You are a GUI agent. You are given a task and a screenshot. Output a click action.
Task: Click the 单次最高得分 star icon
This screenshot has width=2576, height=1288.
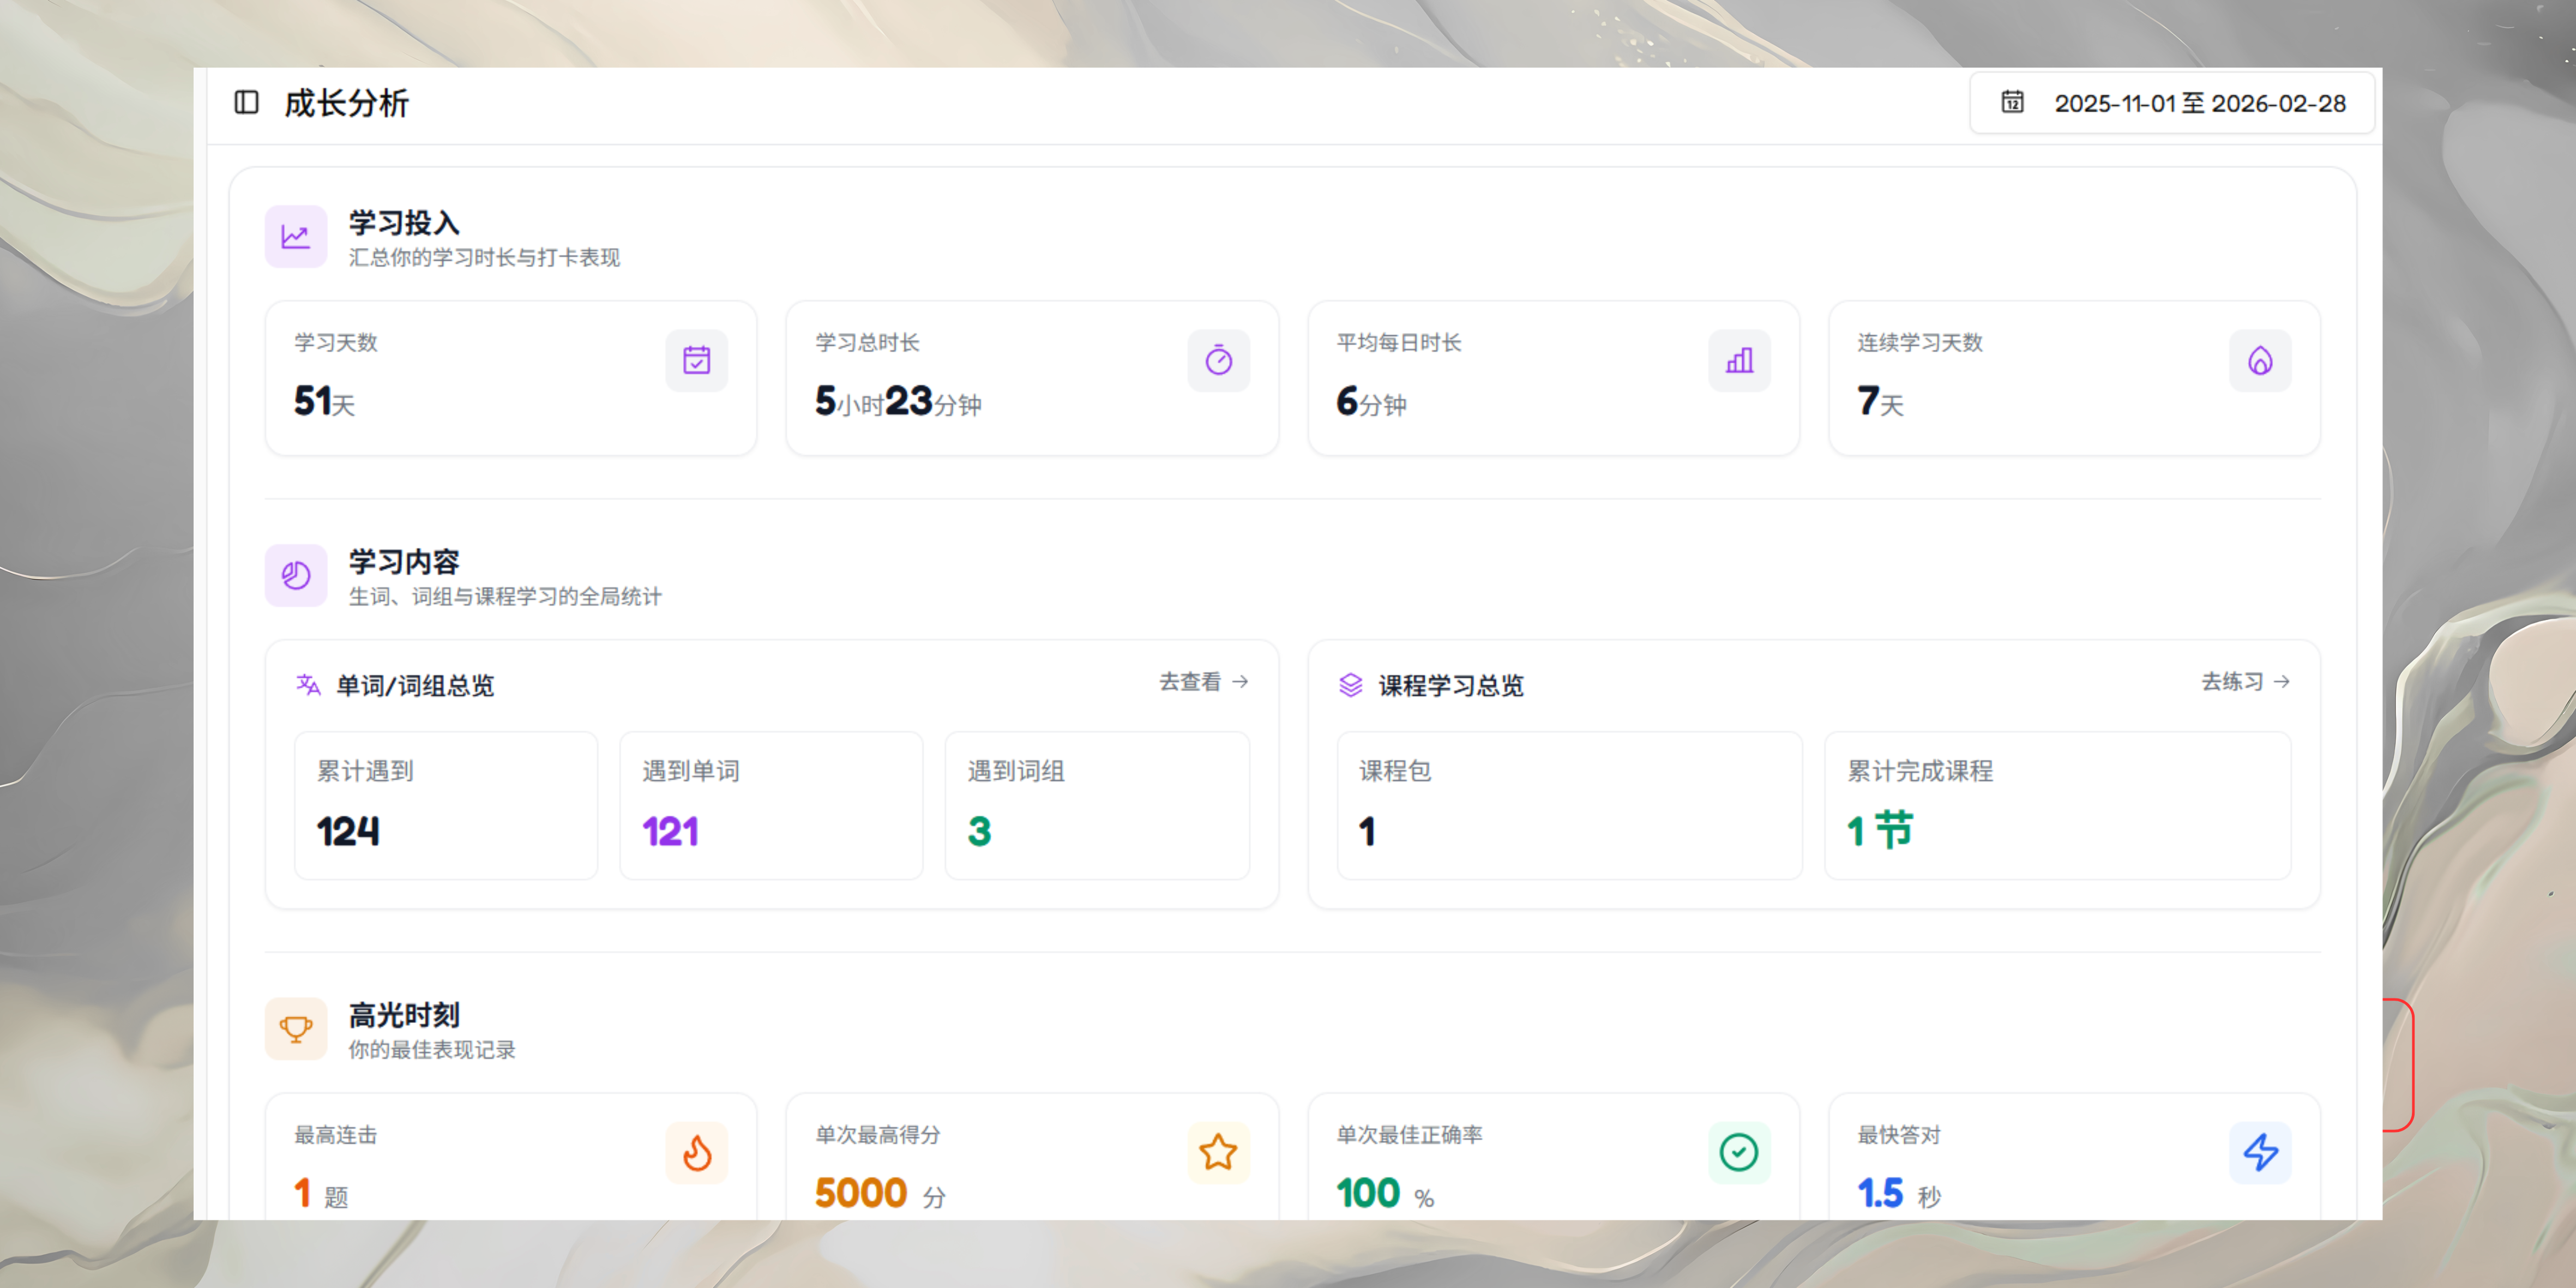pos(1218,1152)
